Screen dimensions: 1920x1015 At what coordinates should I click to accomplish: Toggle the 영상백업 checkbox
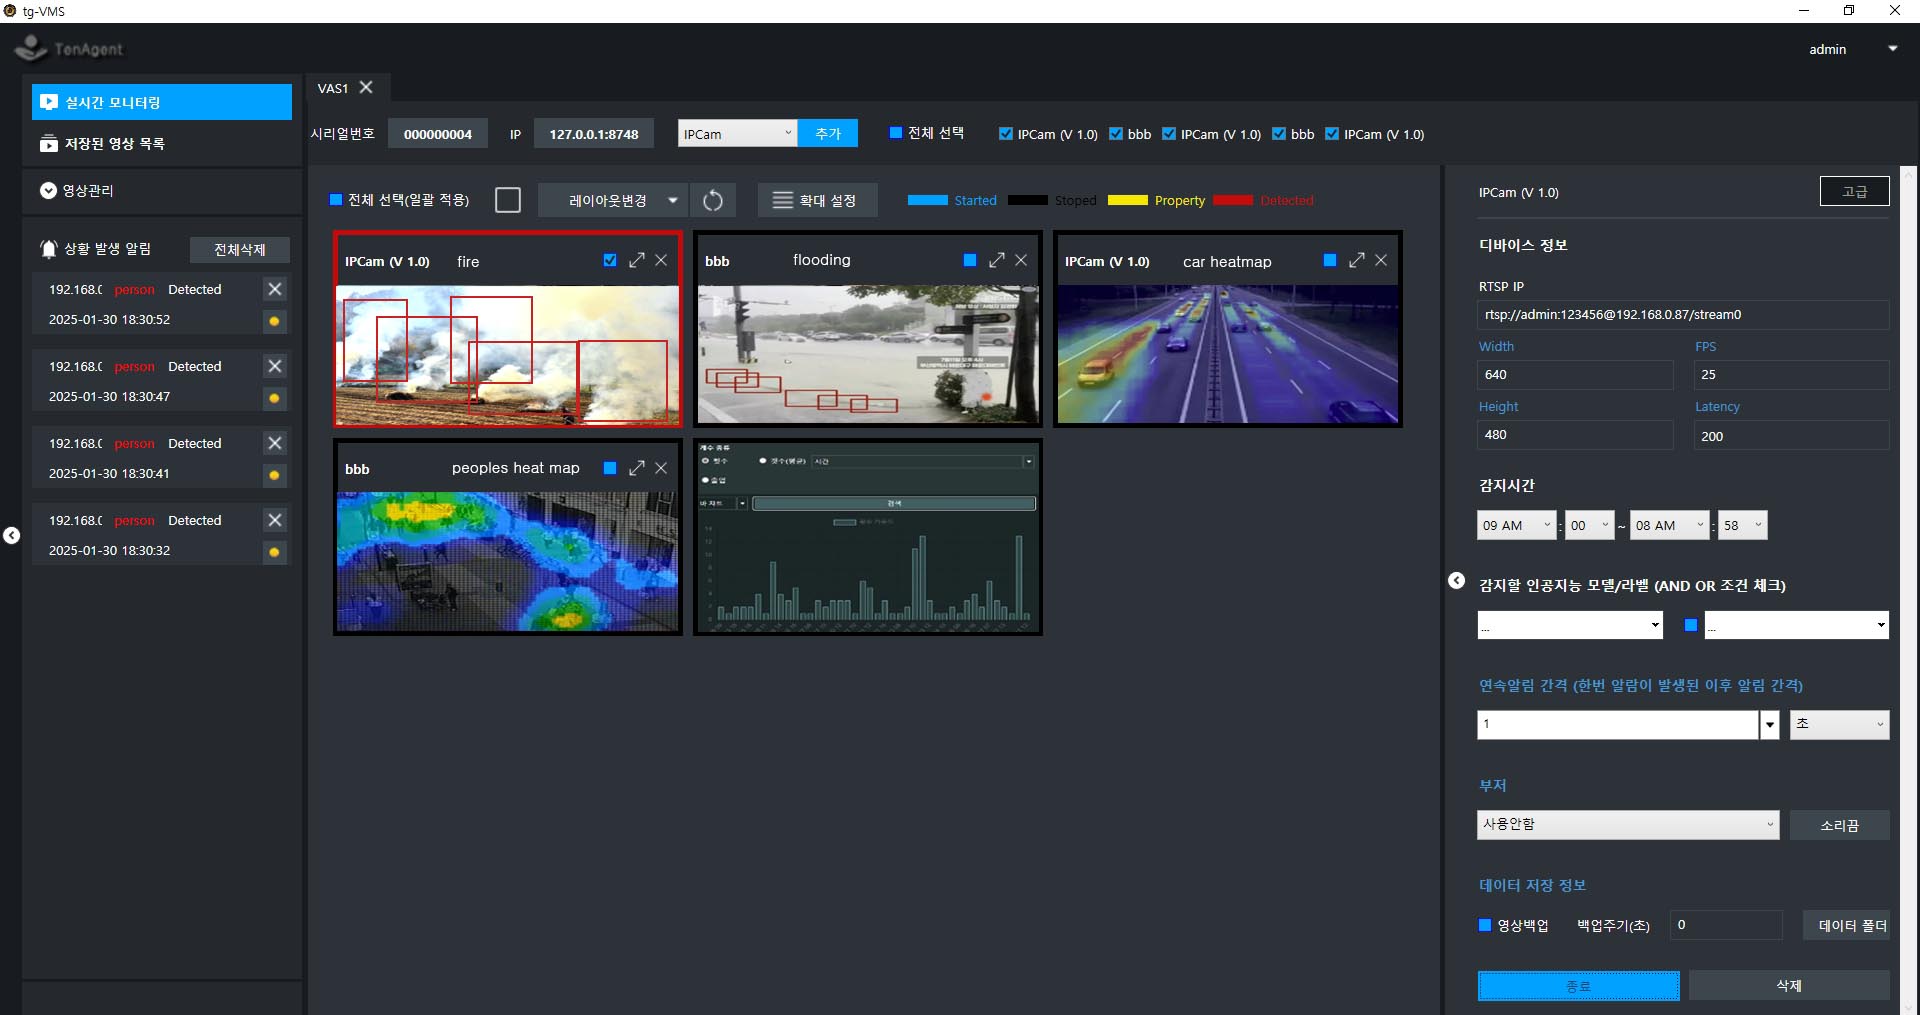pos(1485,925)
